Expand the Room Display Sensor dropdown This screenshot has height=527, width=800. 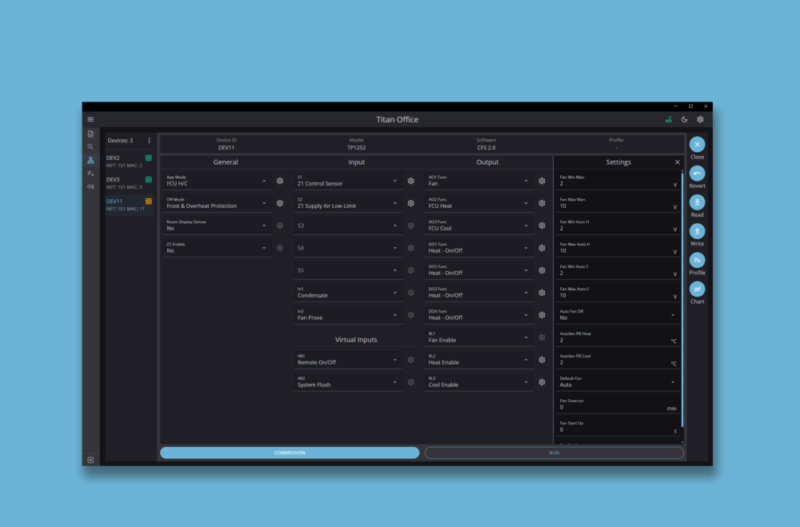tap(217, 225)
